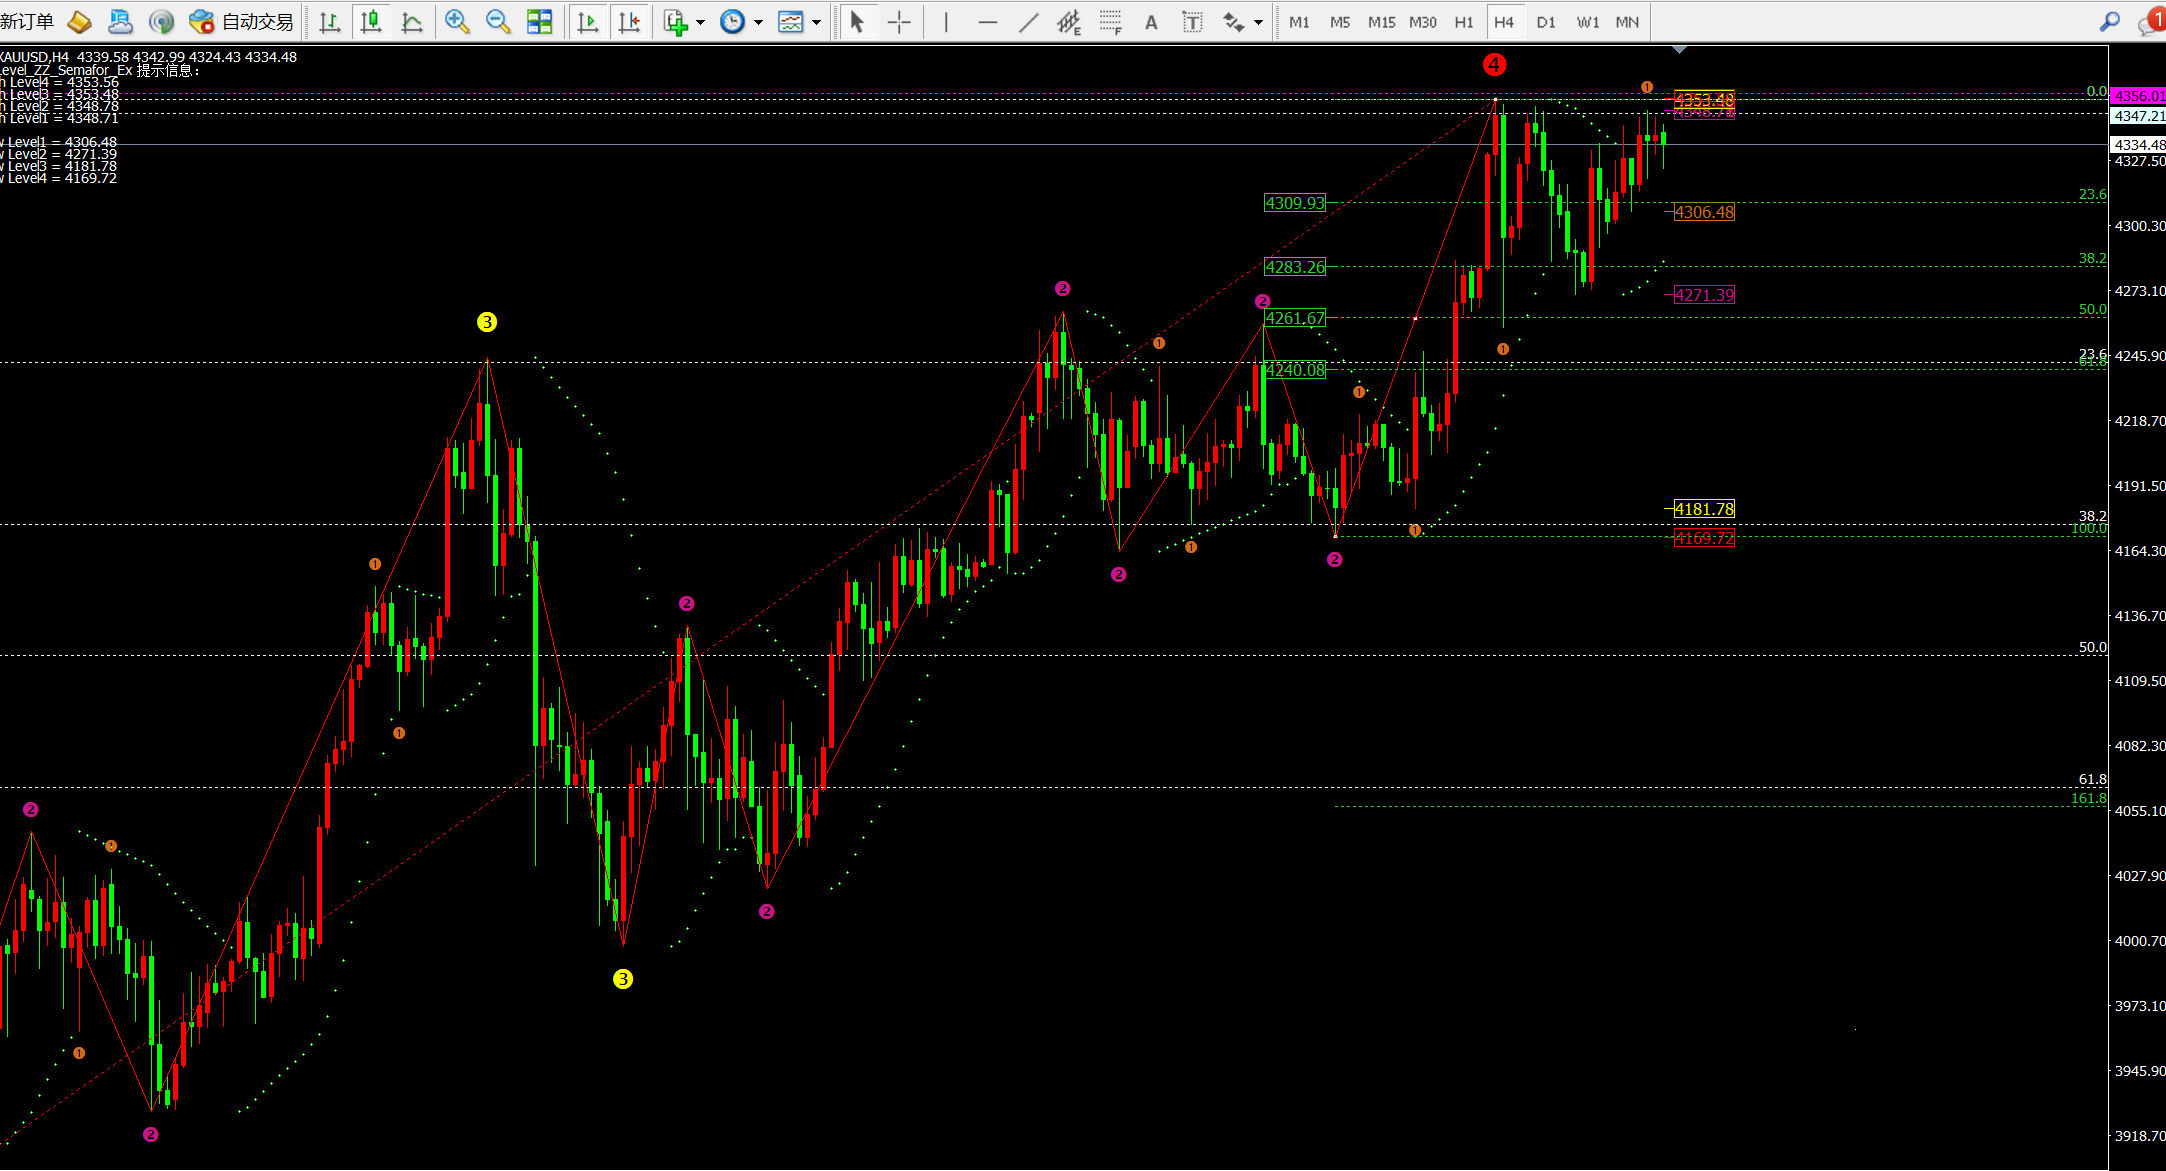Open the search magnifier icon
The width and height of the screenshot is (2166, 1171).
tap(2109, 21)
